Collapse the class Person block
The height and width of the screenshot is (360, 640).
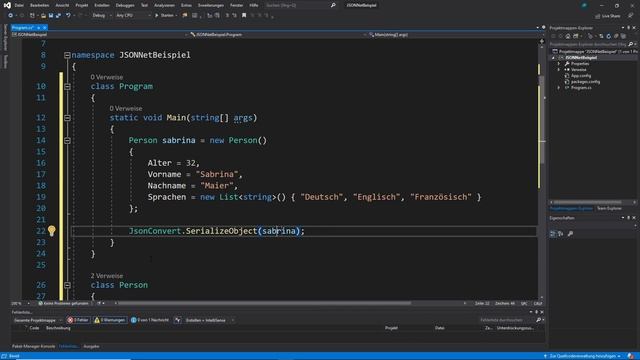click(67, 285)
